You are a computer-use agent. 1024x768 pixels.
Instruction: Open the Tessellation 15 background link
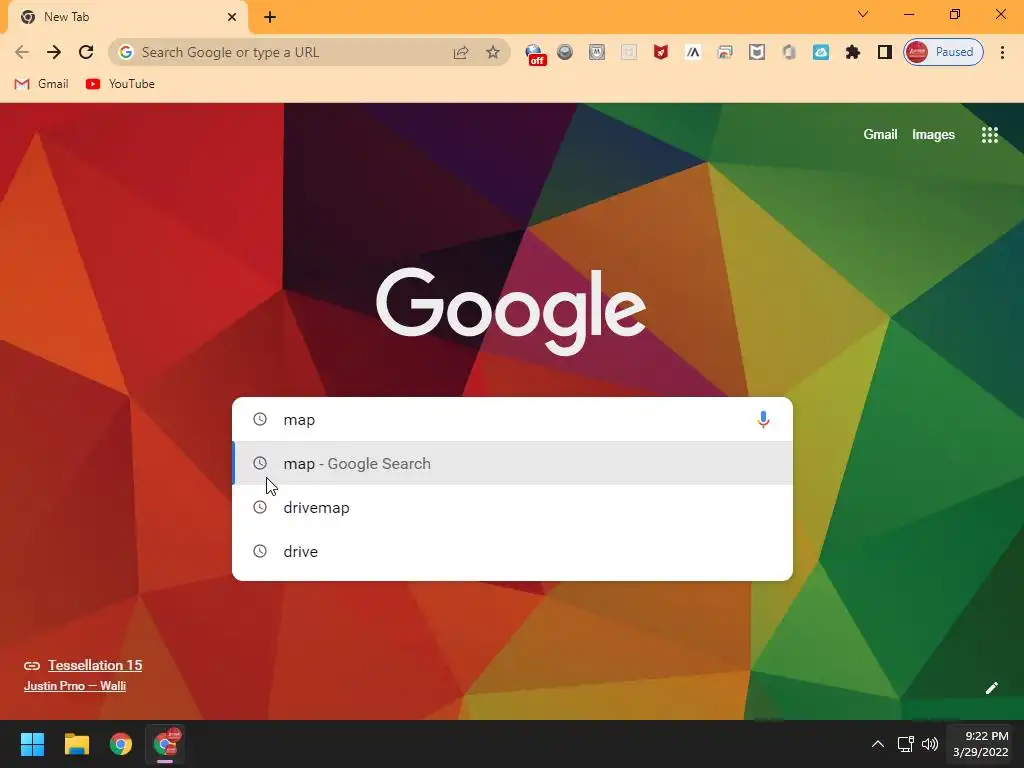95,665
